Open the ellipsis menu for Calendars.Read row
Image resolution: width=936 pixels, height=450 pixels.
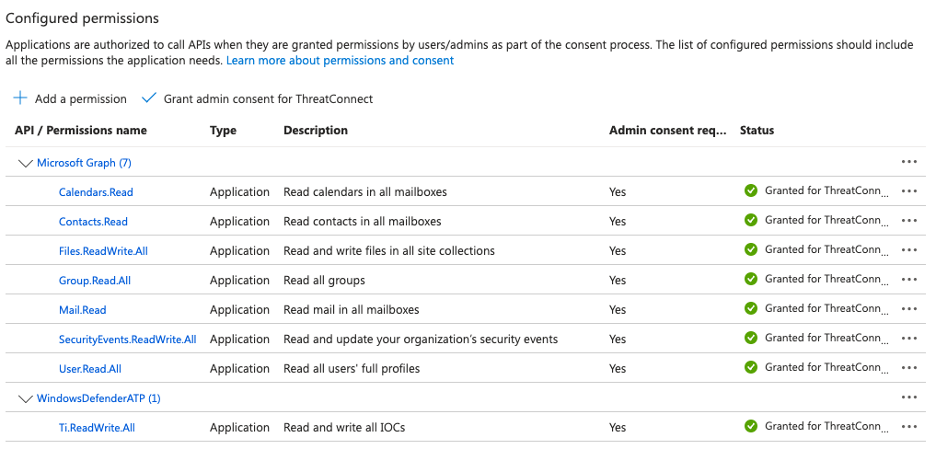(909, 191)
